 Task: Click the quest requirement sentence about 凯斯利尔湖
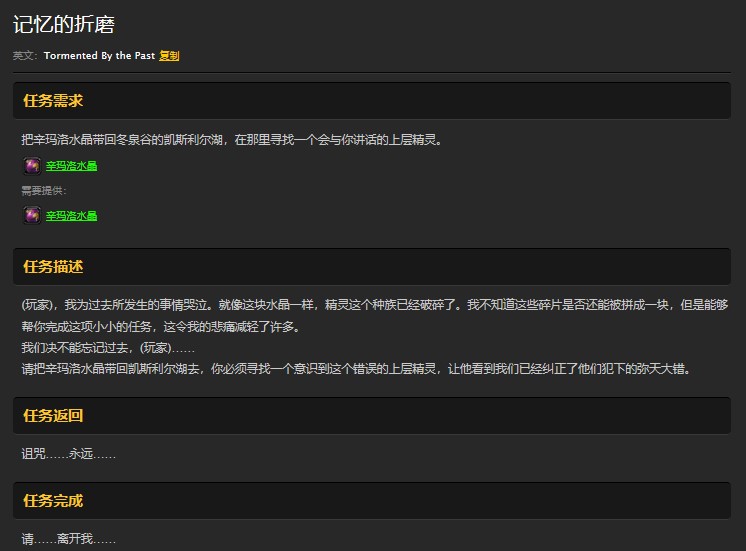[231, 140]
